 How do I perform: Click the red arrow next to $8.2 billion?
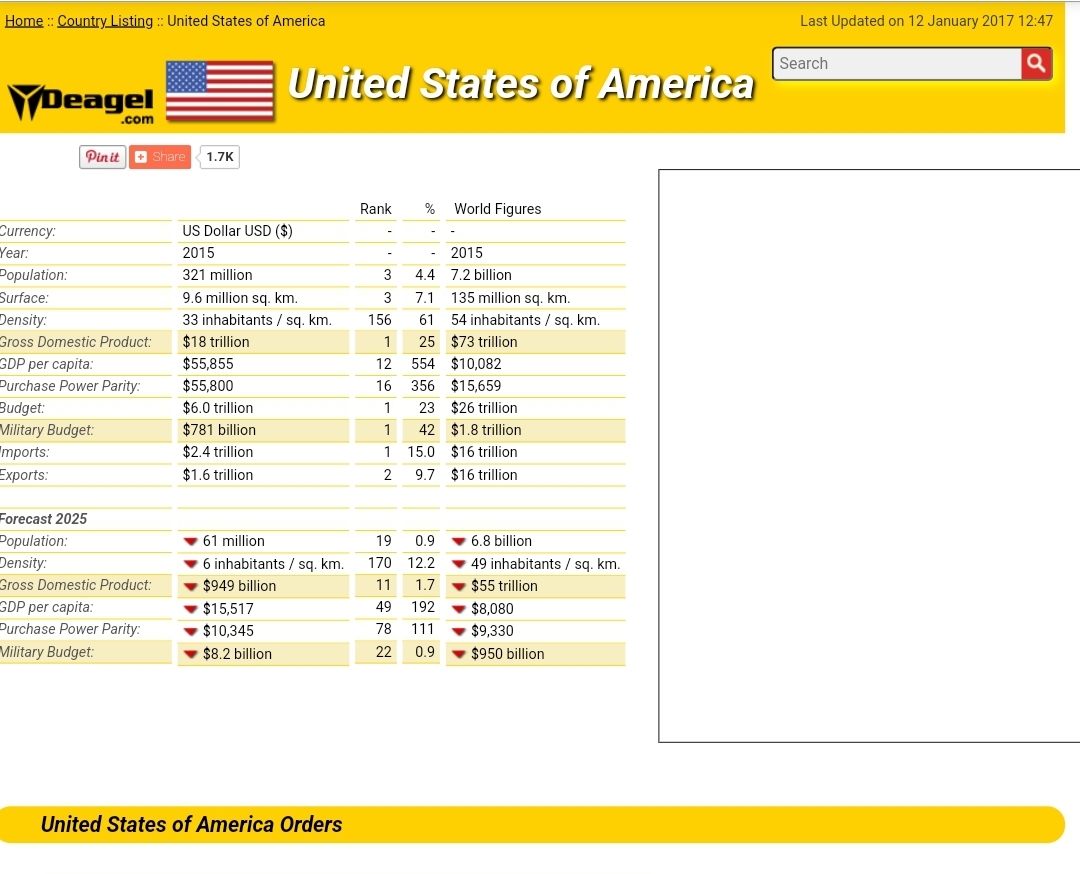tap(191, 654)
